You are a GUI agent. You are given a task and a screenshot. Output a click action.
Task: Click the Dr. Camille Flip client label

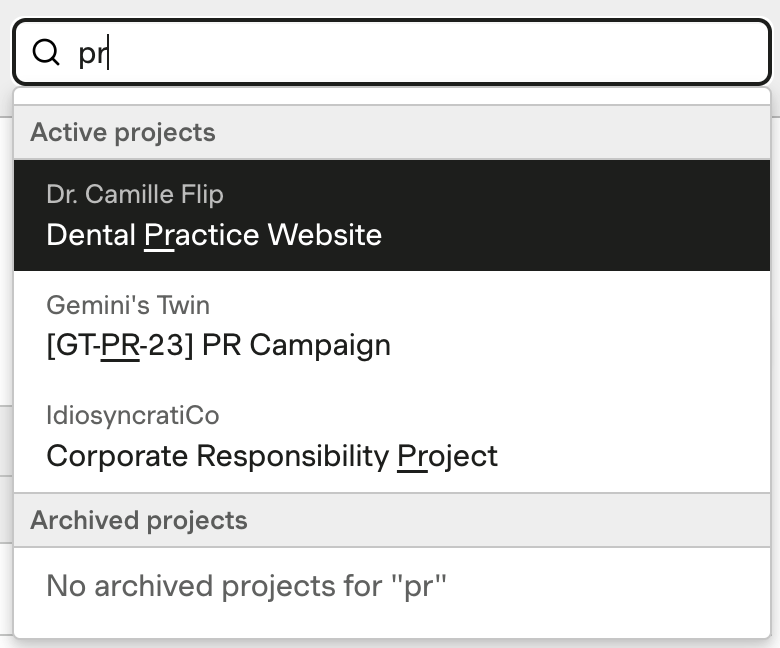(x=135, y=194)
